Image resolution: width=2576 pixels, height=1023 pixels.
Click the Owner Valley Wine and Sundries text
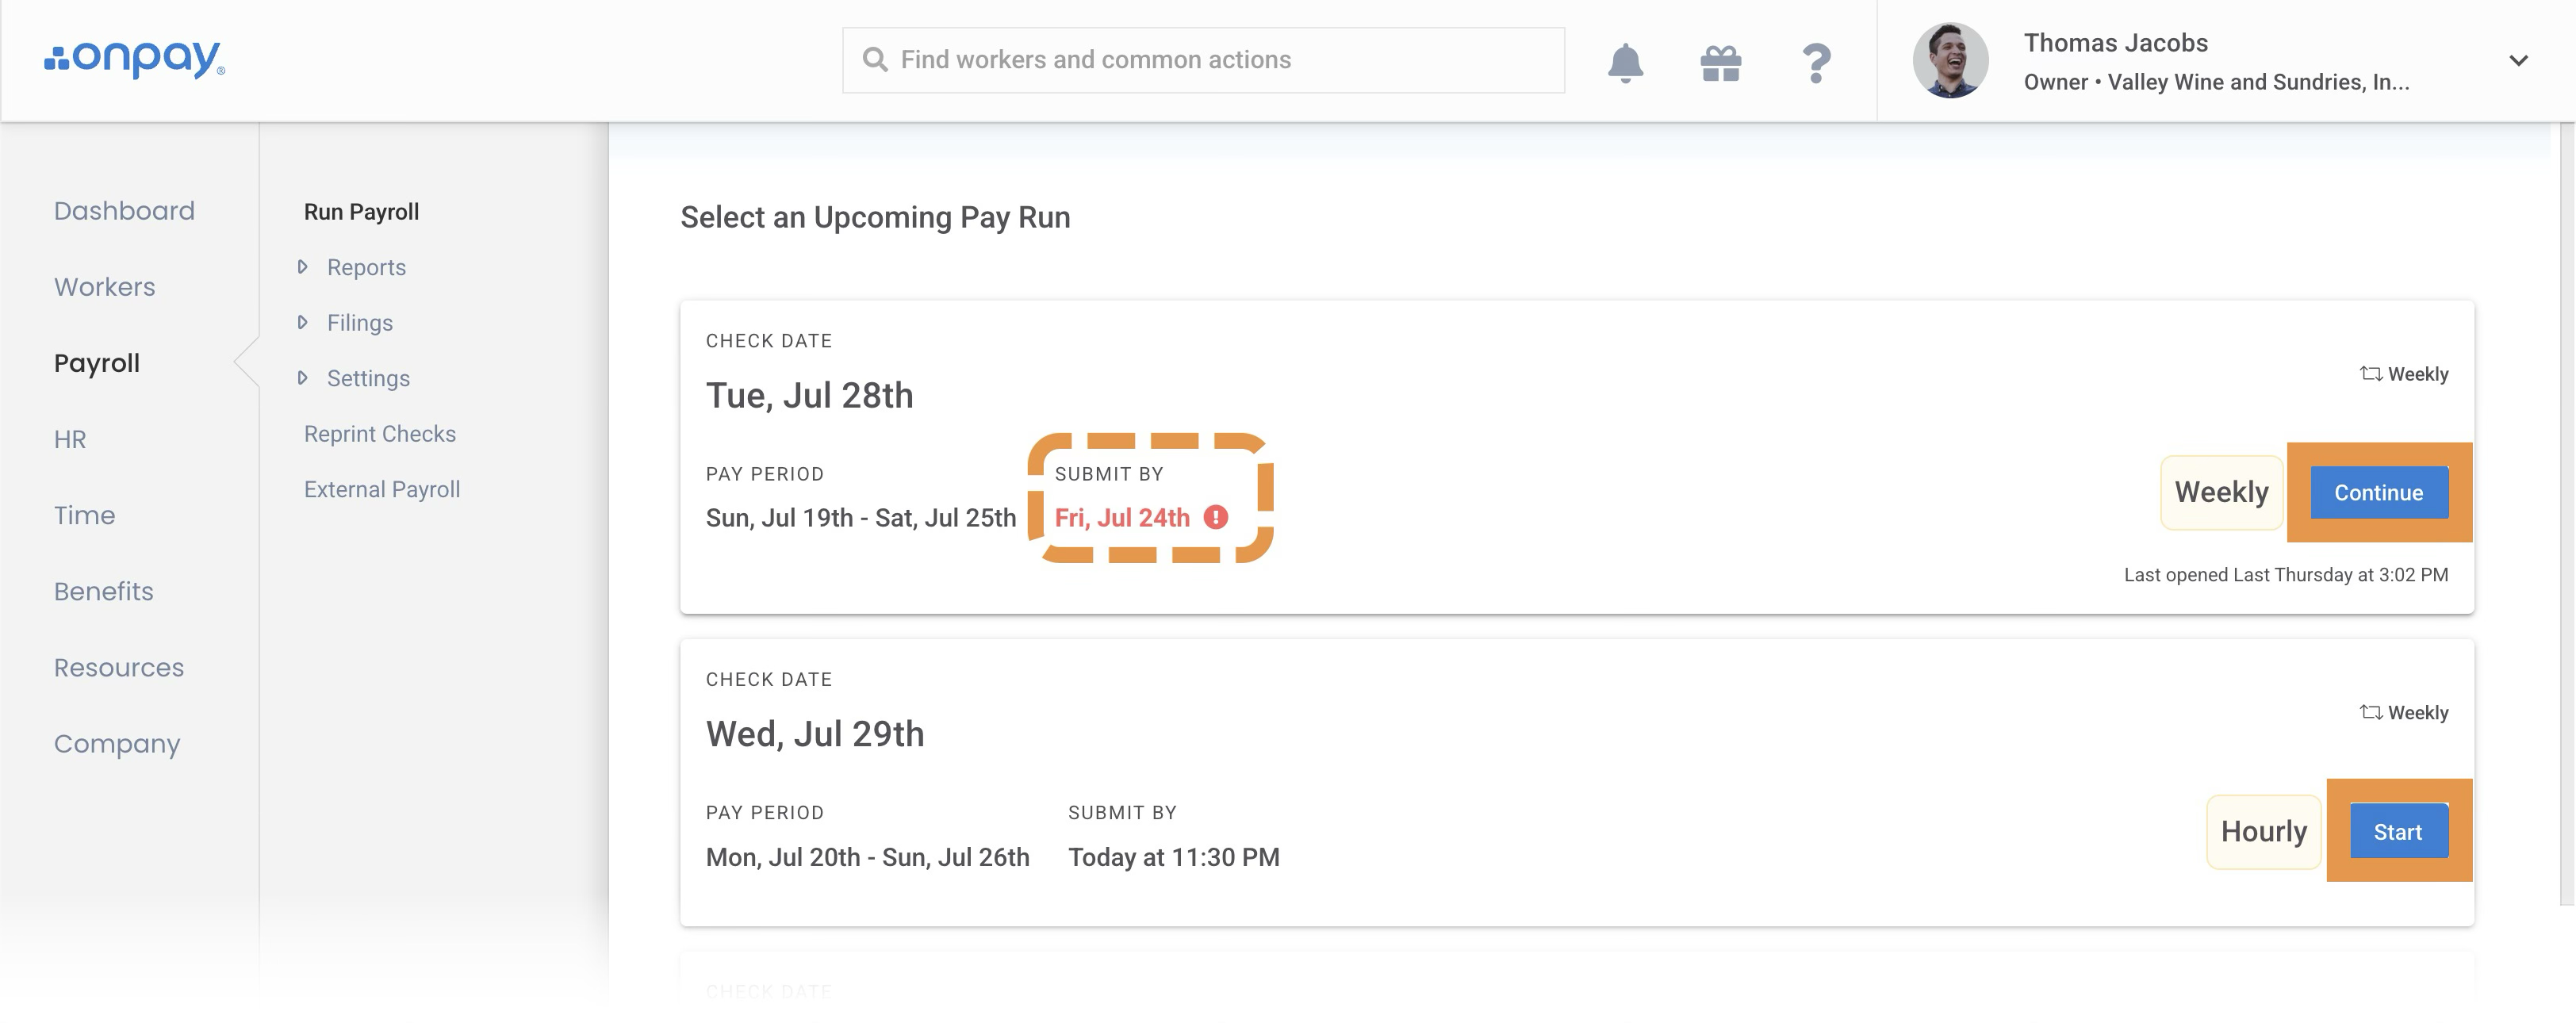pyautogui.click(x=2217, y=82)
